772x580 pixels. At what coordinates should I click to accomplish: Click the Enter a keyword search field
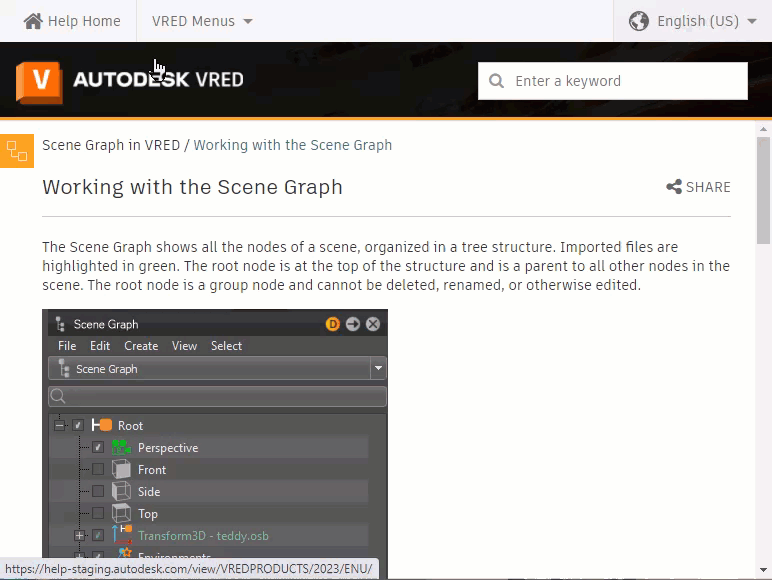[613, 81]
